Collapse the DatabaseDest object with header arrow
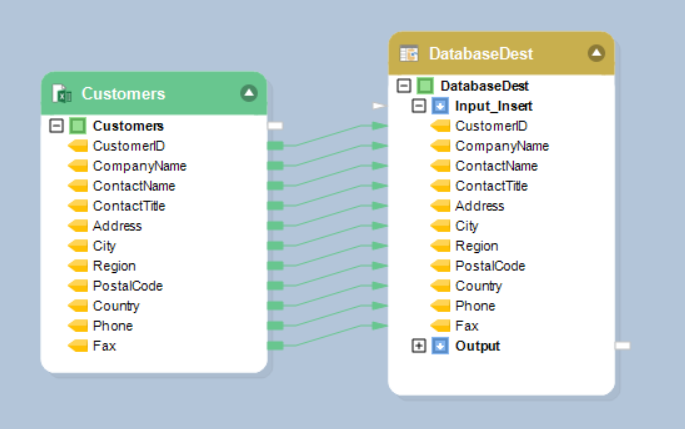 tap(596, 53)
